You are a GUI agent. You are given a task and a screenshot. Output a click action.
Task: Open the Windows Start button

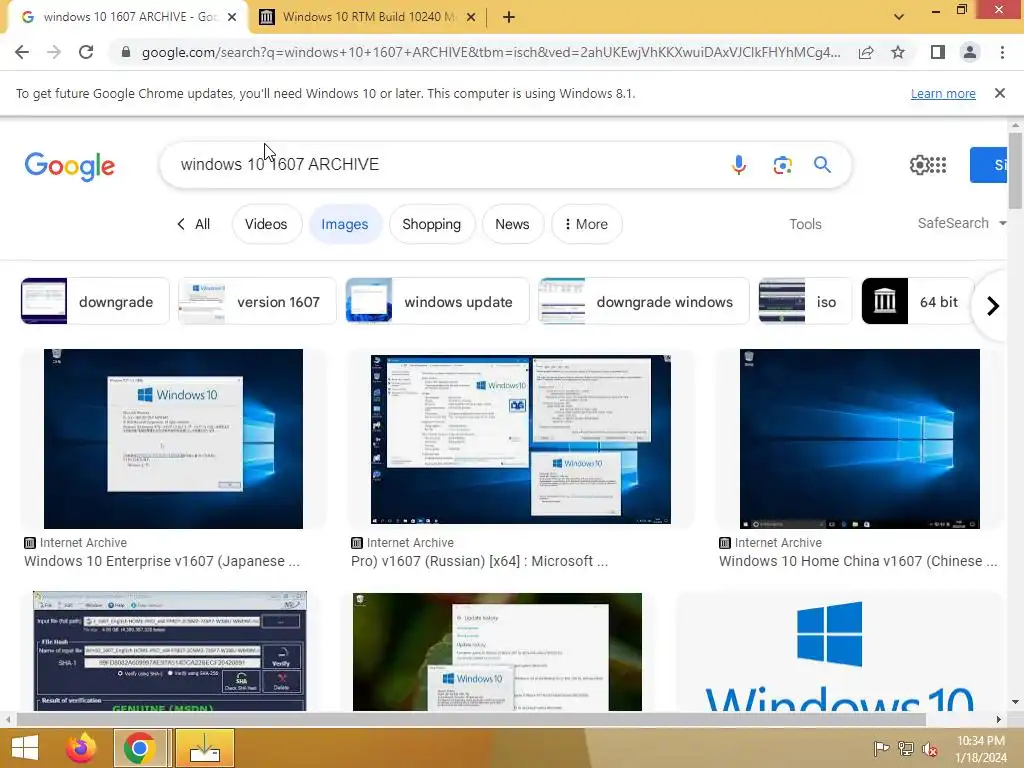25,748
